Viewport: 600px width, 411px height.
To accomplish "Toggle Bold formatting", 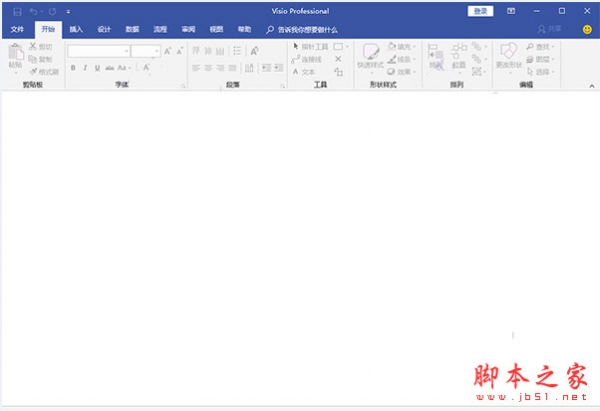I will coord(73,68).
